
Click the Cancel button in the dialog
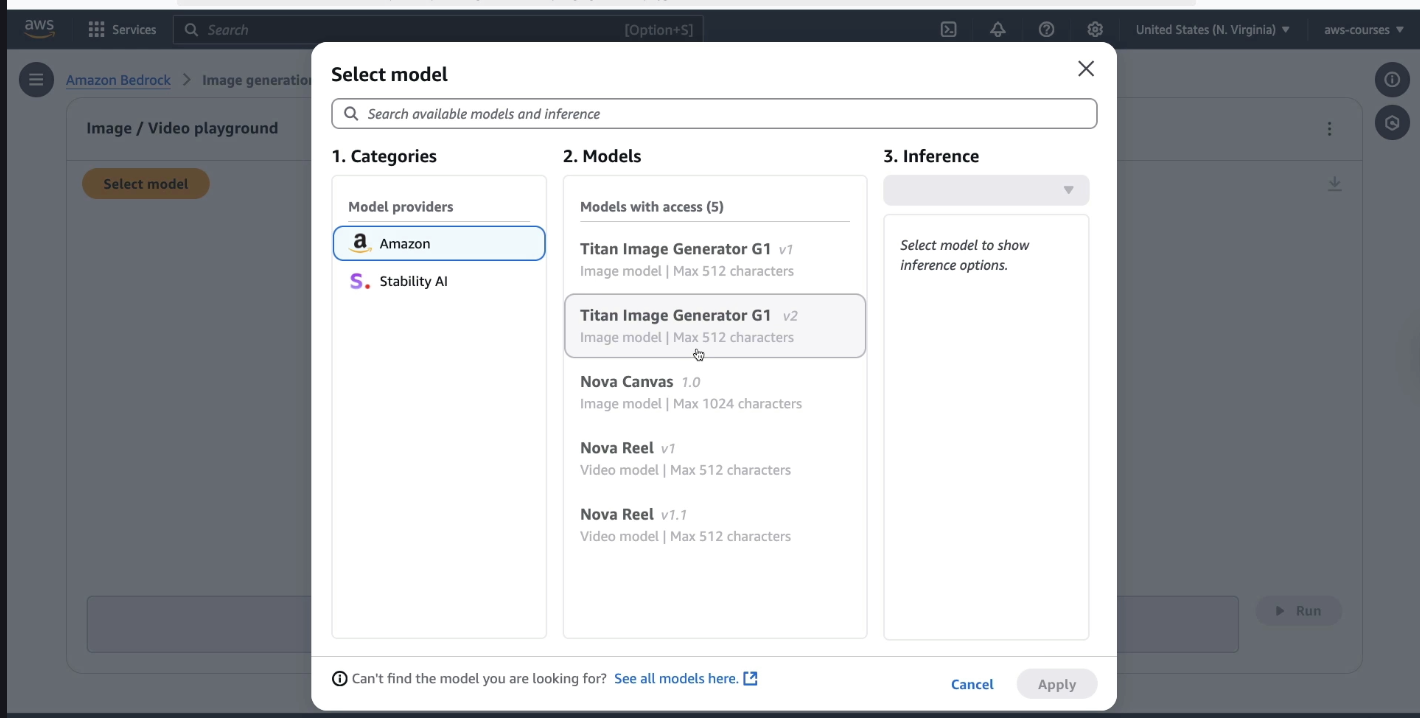972,685
